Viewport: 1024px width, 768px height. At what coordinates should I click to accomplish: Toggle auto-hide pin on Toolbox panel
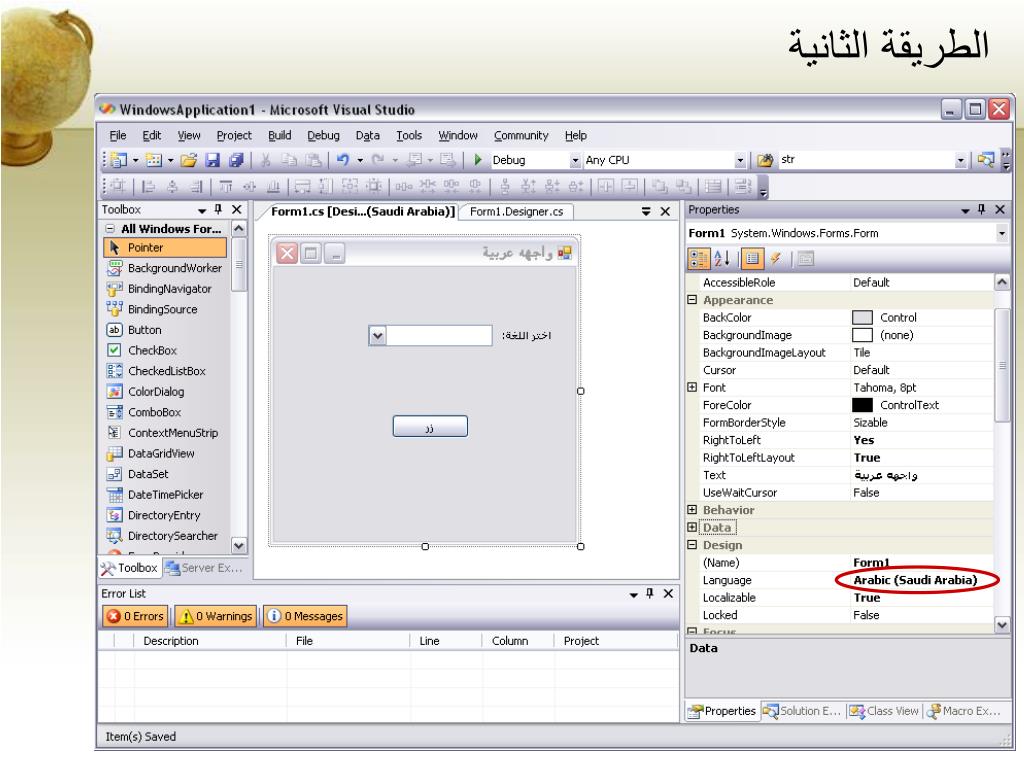click(219, 209)
